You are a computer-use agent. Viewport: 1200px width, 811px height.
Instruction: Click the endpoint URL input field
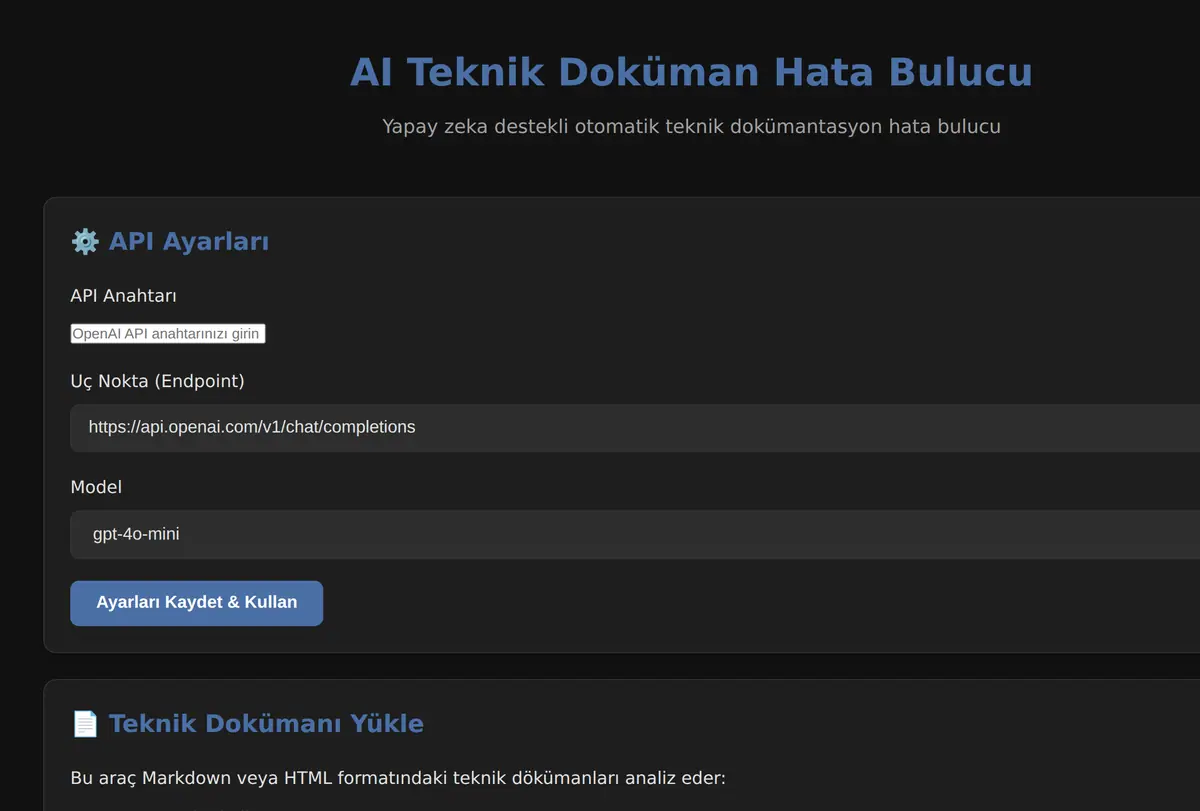(x=635, y=428)
